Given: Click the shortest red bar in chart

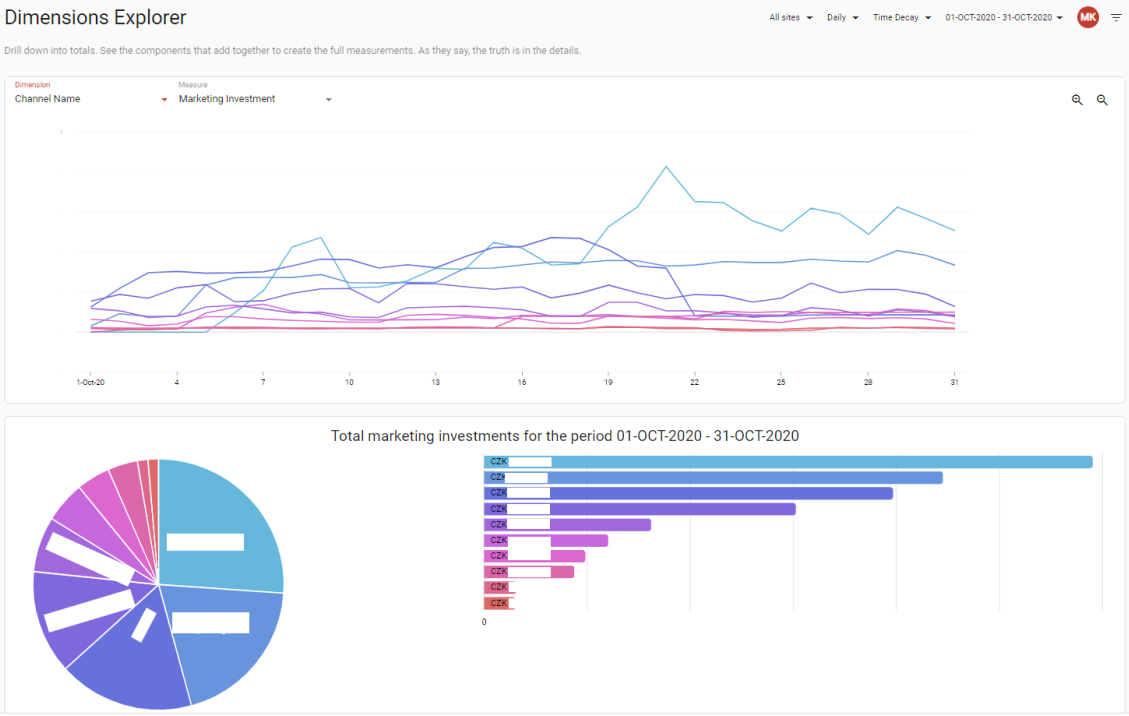Looking at the screenshot, I should [x=499, y=603].
